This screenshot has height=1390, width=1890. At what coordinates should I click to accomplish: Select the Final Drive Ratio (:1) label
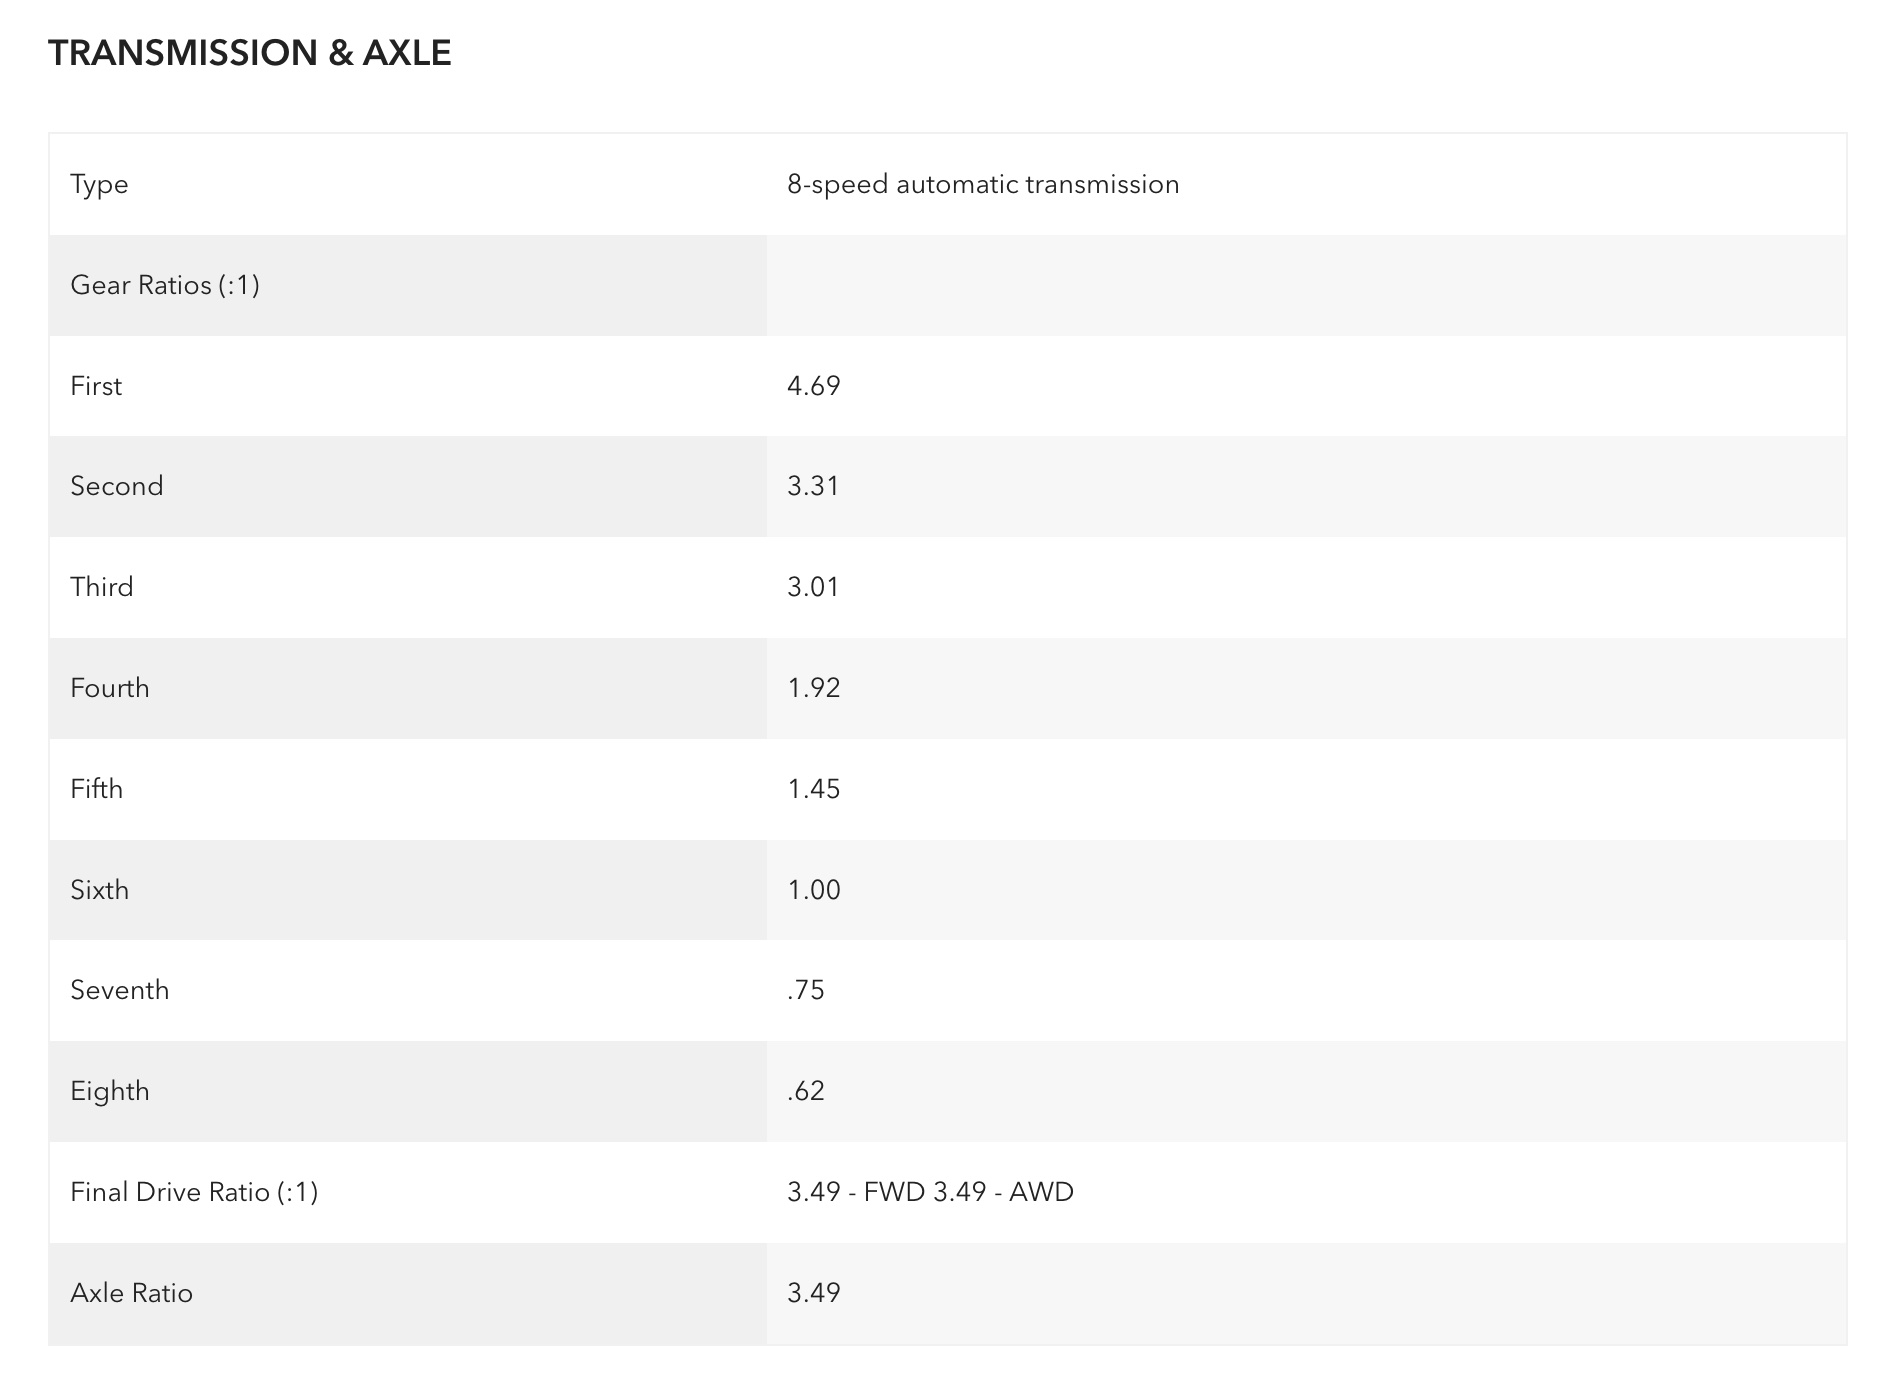(194, 1192)
